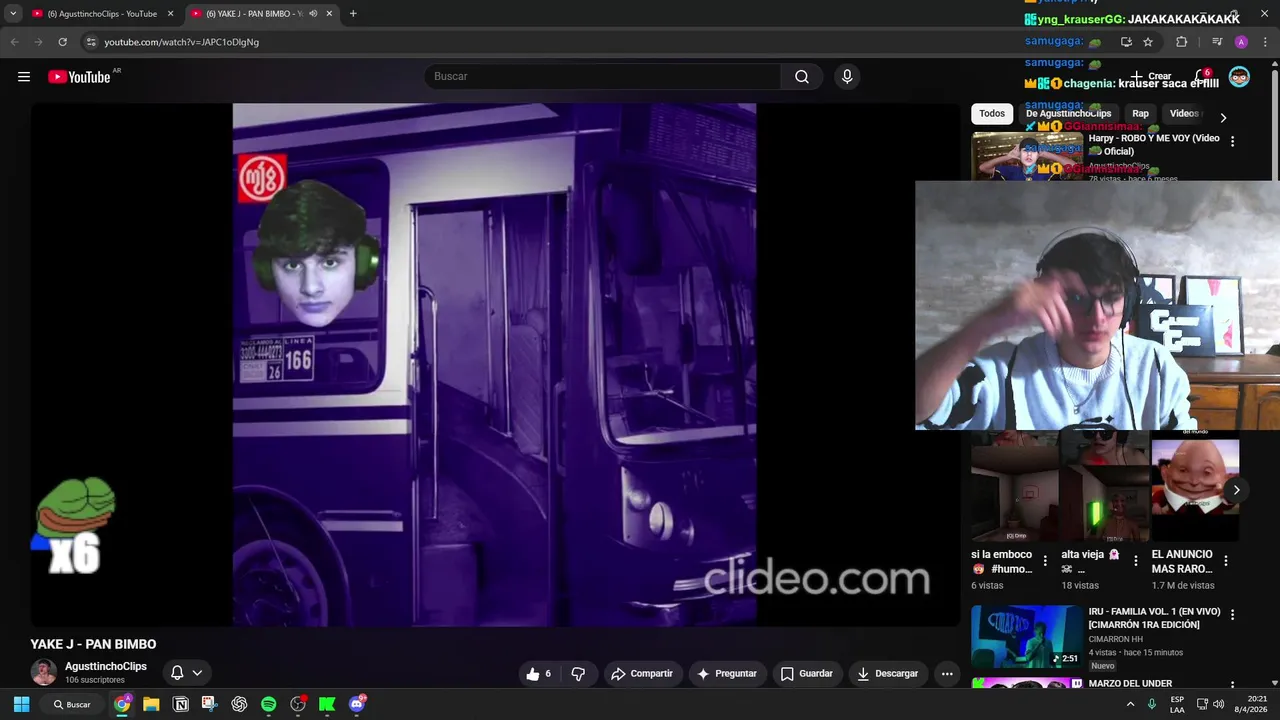Switch to AgusttinchoClips - YouTube tab
Image resolution: width=1280 pixels, height=720 pixels.
[x=102, y=14]
